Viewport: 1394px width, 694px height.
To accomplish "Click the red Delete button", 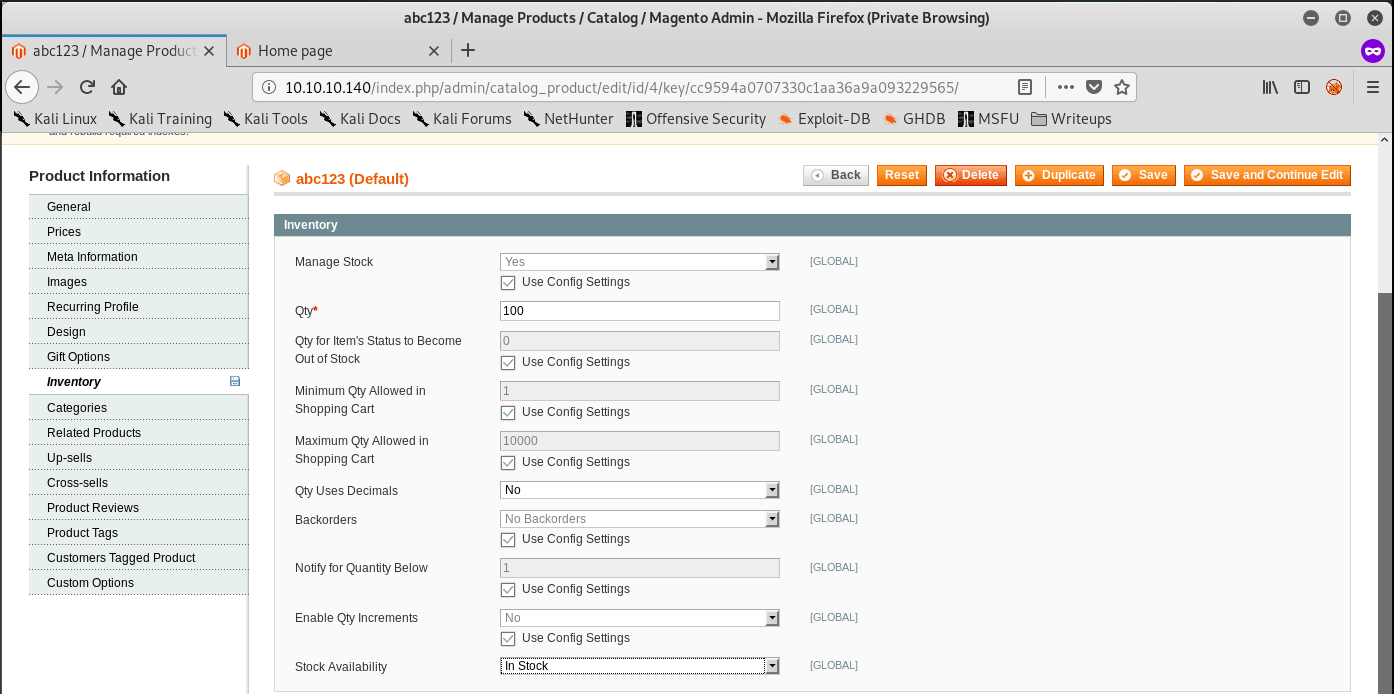I will tap(971, 175).
